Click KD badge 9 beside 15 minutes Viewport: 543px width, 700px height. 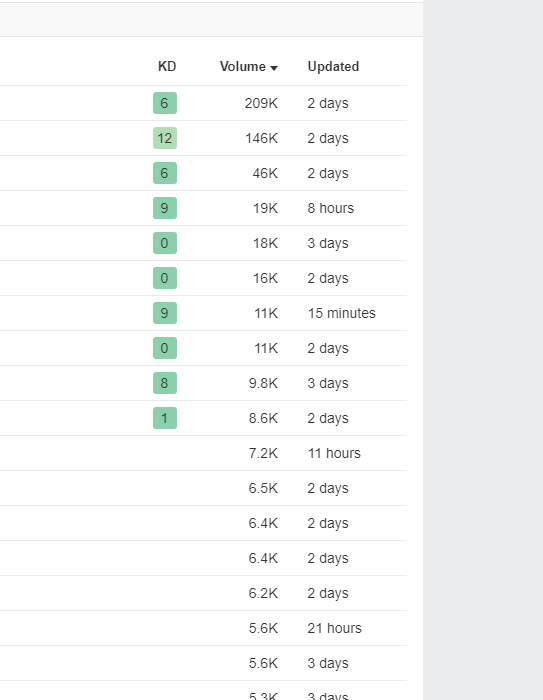(165, 313)
